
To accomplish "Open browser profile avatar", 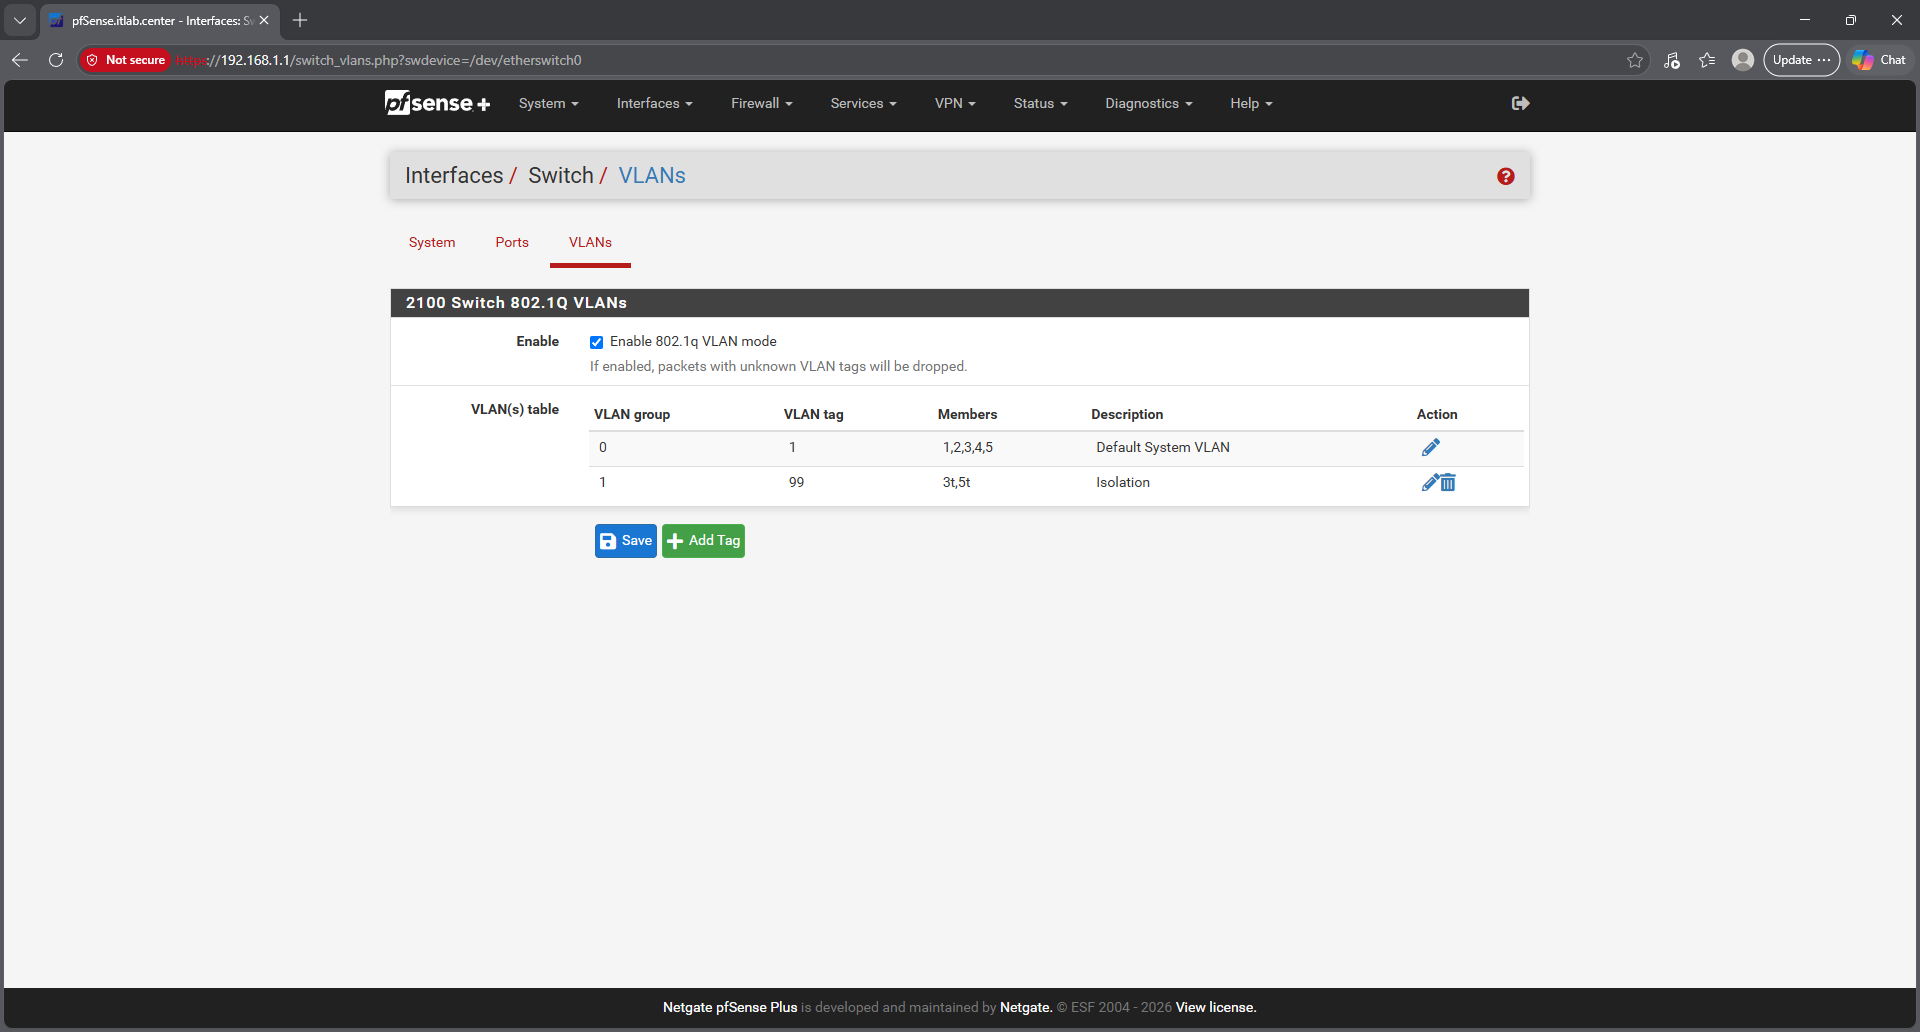I will (x=1743, y=60).
